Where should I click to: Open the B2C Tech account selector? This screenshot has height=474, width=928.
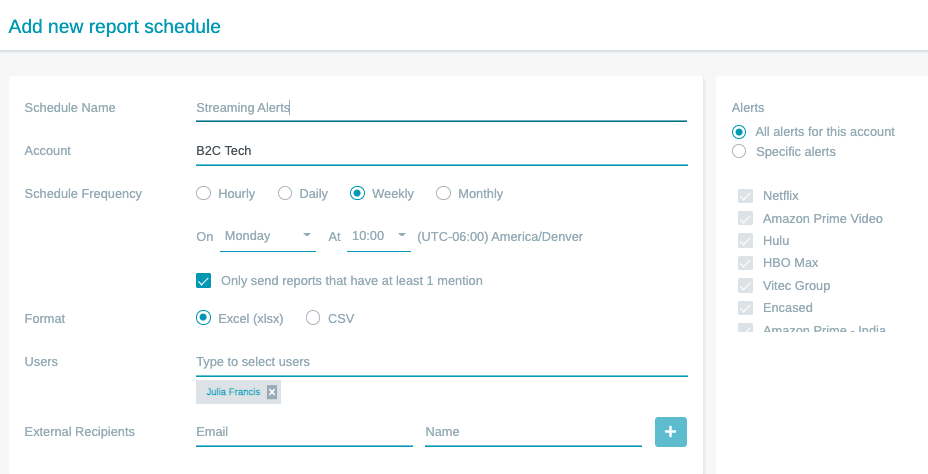[x=441, y=151]
